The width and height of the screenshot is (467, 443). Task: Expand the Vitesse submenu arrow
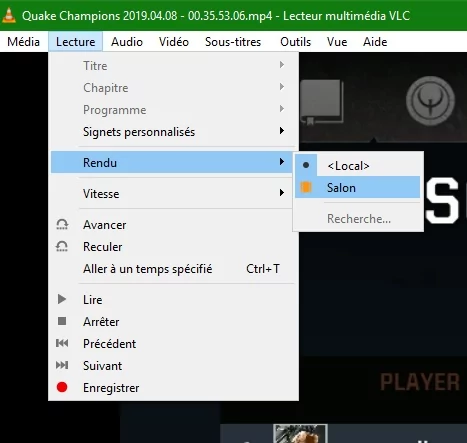coord(282,193)
